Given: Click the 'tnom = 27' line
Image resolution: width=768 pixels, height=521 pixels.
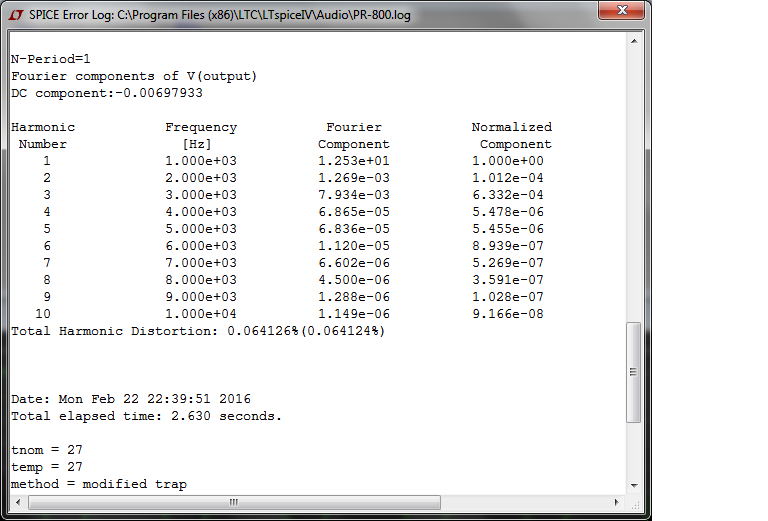Looking at the screenshot, I should click(x=47, y=450).
